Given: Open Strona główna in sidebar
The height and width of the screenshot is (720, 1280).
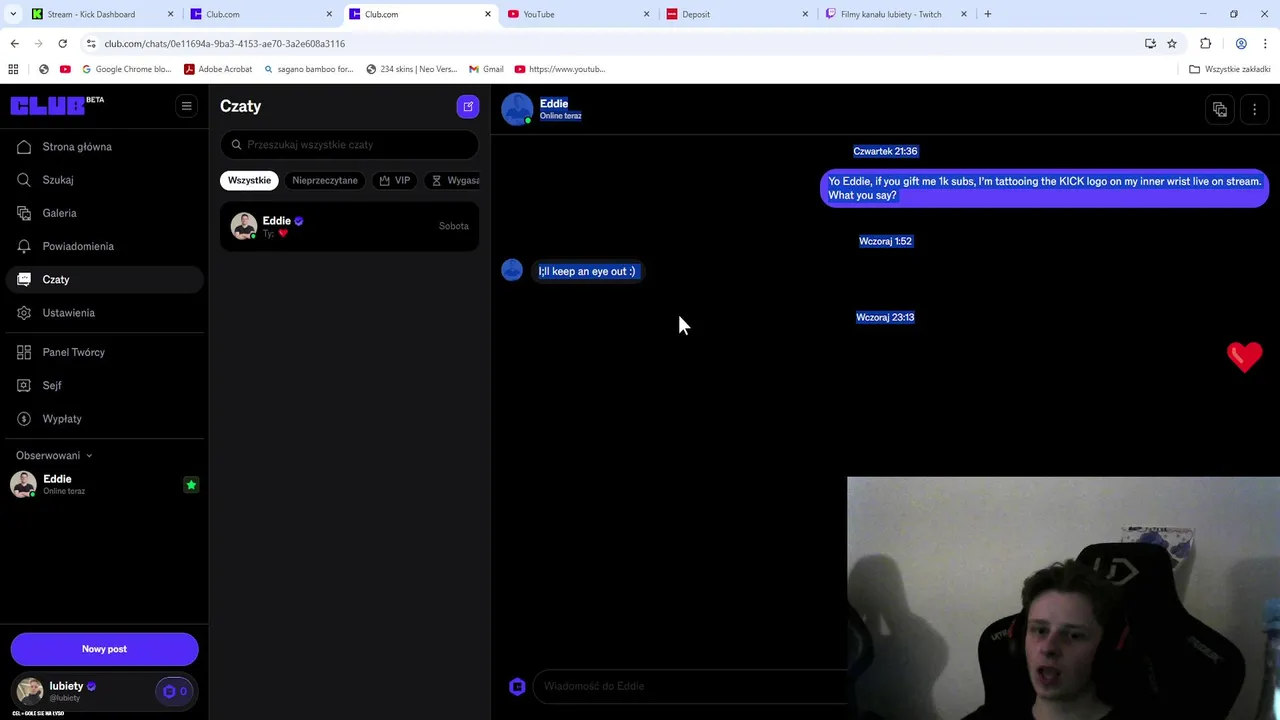Looking at the screenshot, I should [104, 147].
